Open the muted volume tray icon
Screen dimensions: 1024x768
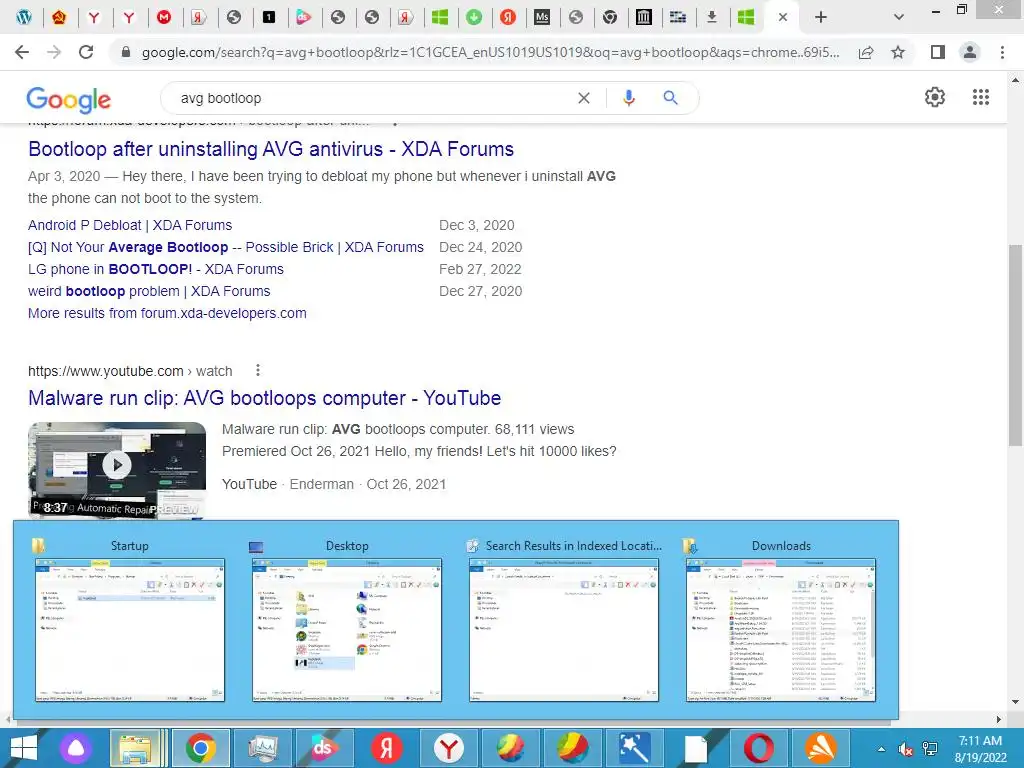pyautogui.click(x=906, y=749)
